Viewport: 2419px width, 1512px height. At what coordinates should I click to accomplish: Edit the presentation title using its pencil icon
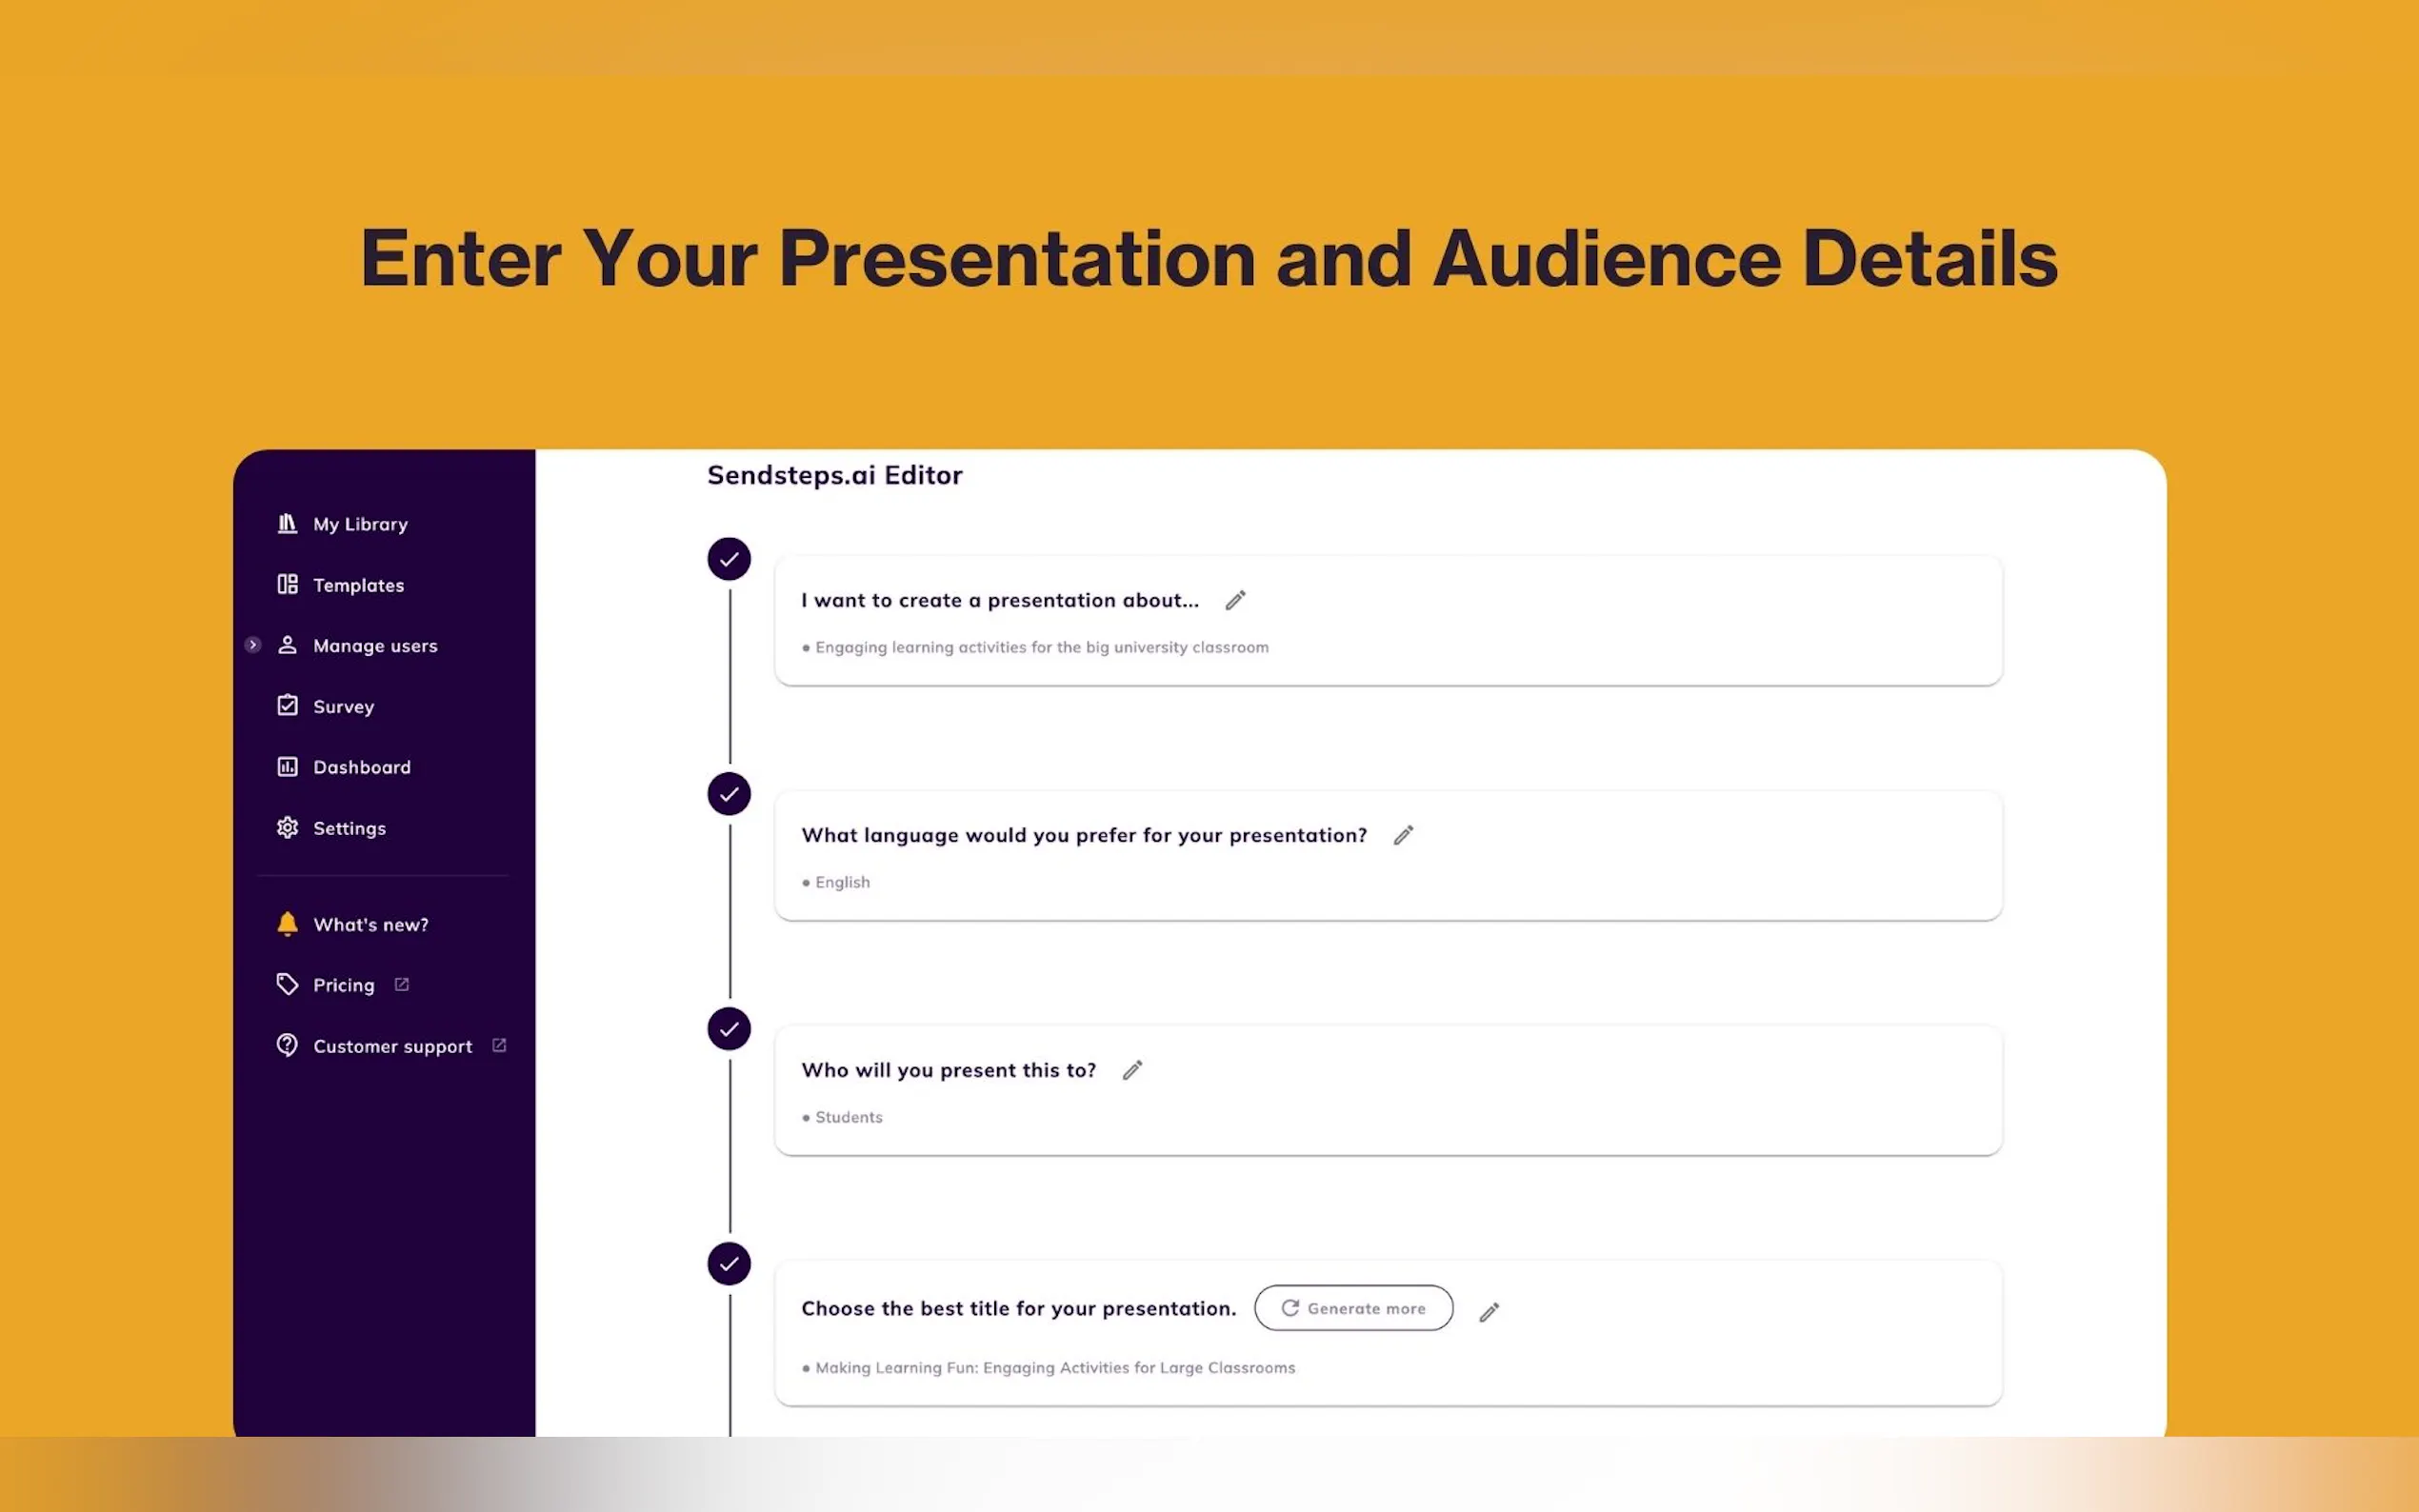tap(1489, 1312)
